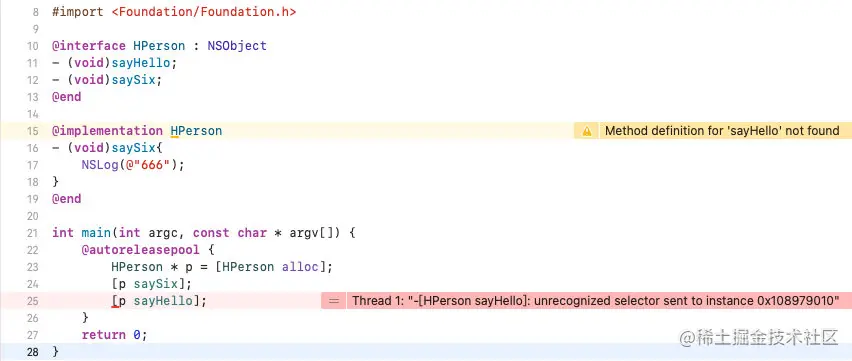852x361 pixels.
Task: Click HPerson in the @interface declaration
Action: pos(159,46)
